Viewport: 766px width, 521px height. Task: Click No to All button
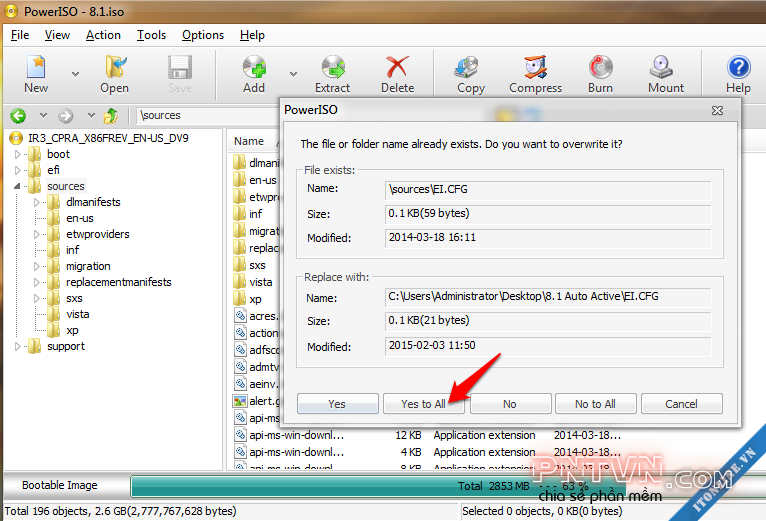pyautogui.click(x=596, y=404)
